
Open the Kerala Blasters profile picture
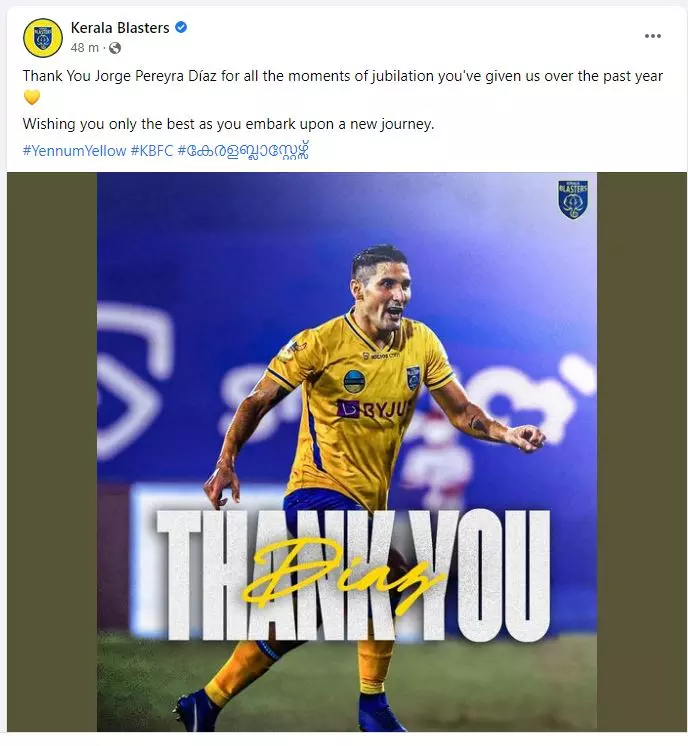click(x=43, y=38)
